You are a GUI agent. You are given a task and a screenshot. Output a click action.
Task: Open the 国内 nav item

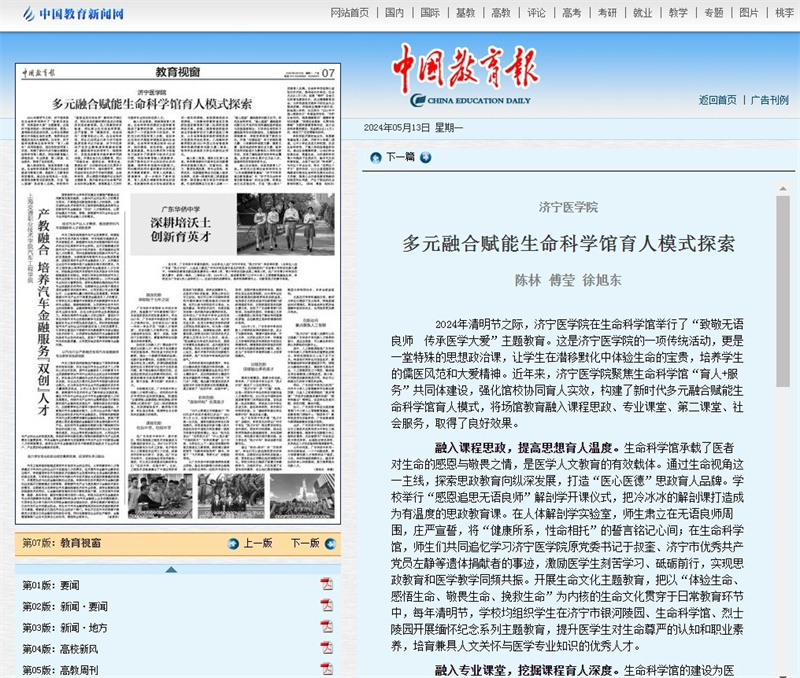pyautogui.click(x=394, y=13)
